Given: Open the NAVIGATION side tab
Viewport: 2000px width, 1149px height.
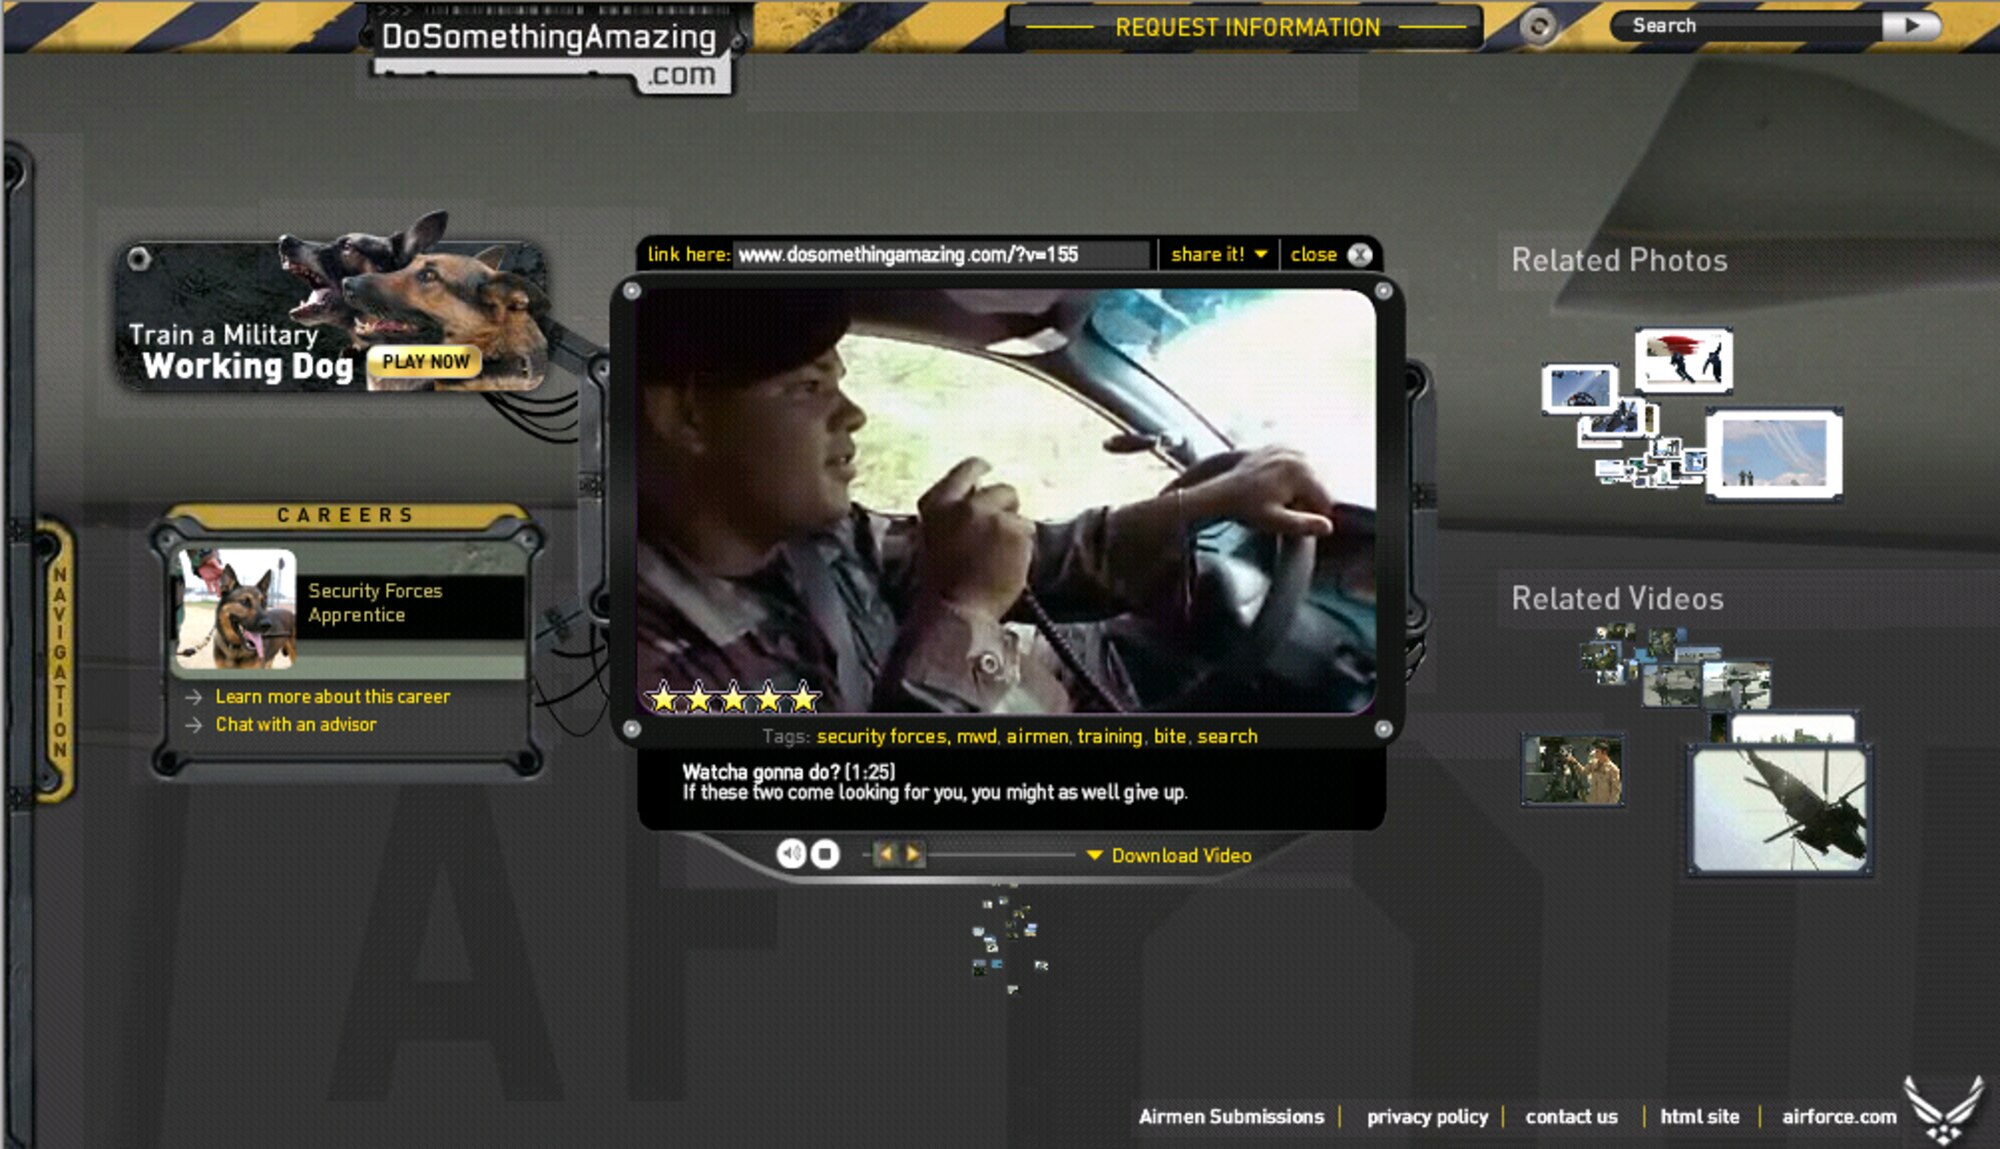Looking at the screenshot, I should click(x=58, y=661).
